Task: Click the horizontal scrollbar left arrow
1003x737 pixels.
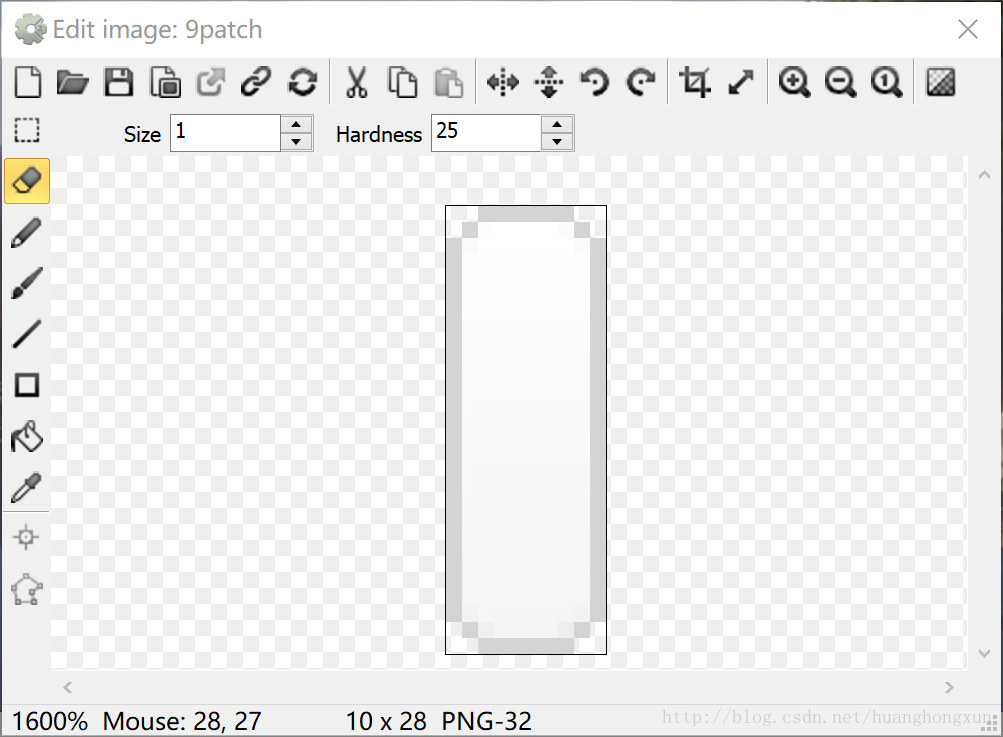Action: click(68, 687)
